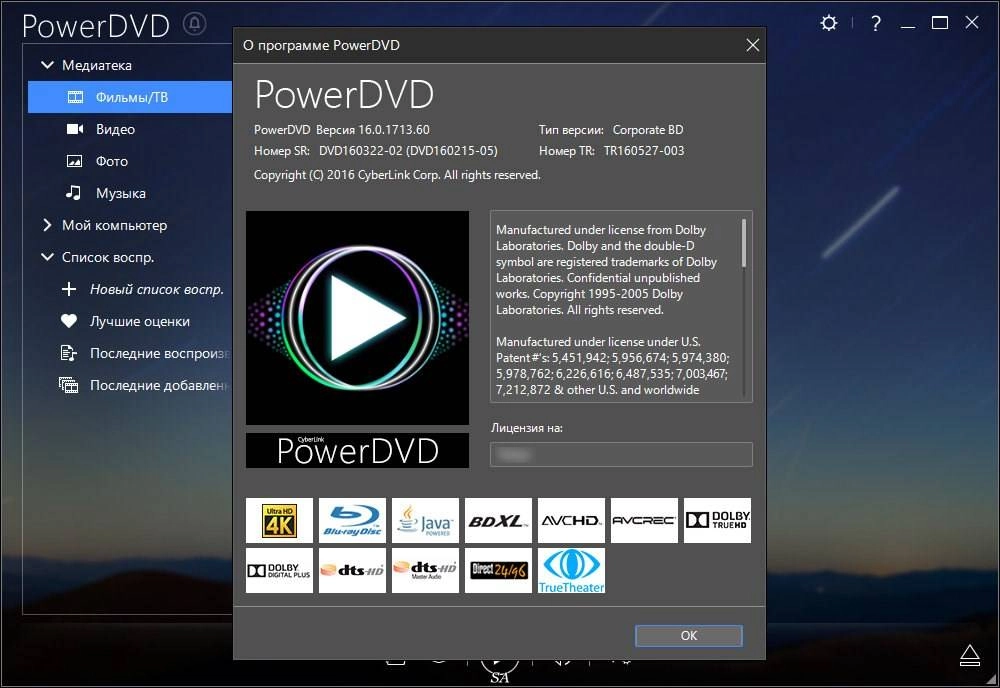Screen dimensions: 1000x688
Task: Click the heart icon for top rated
Action: coord(69,321)
